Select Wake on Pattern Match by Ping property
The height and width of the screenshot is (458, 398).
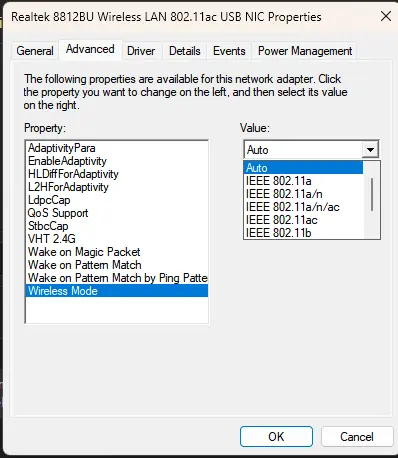[117, 278]
